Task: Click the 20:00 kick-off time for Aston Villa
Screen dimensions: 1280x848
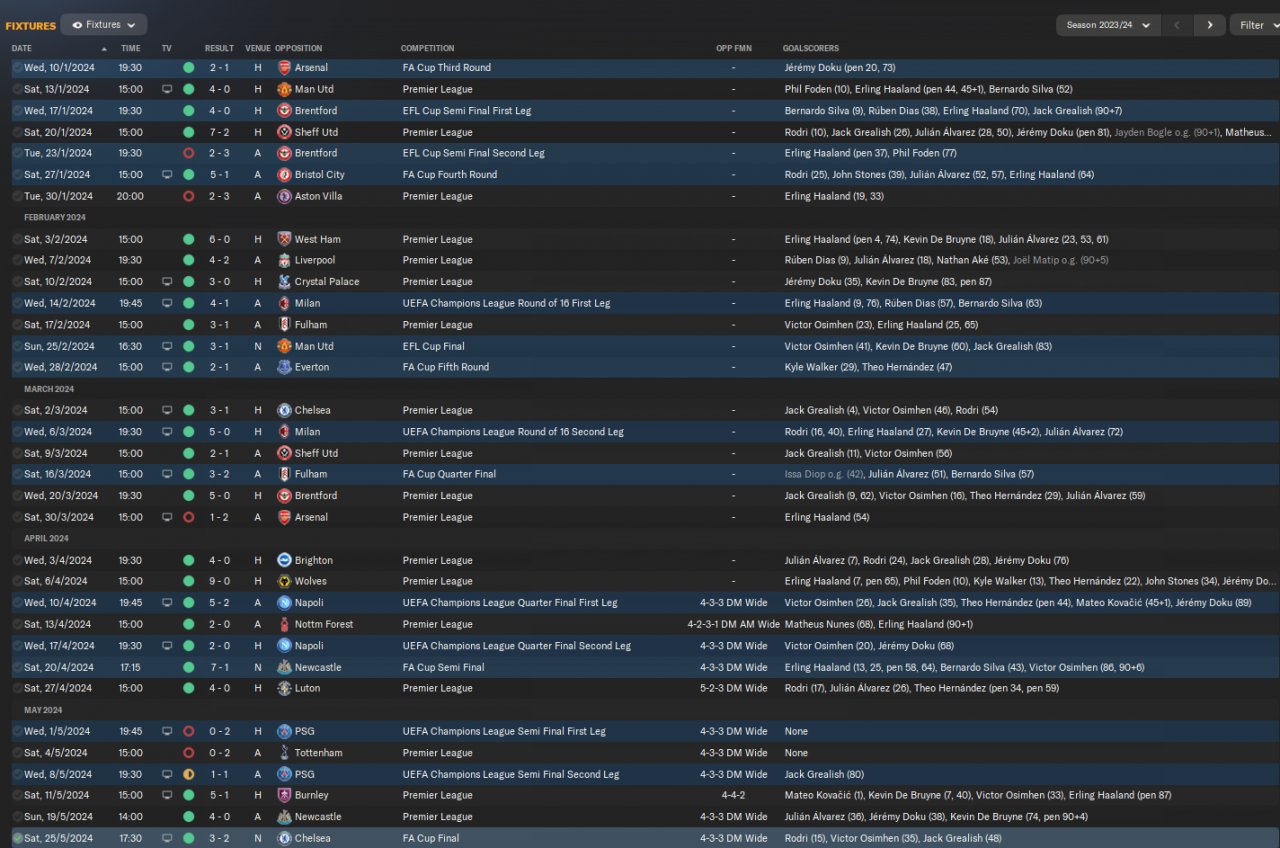Action: coord(131,196)
